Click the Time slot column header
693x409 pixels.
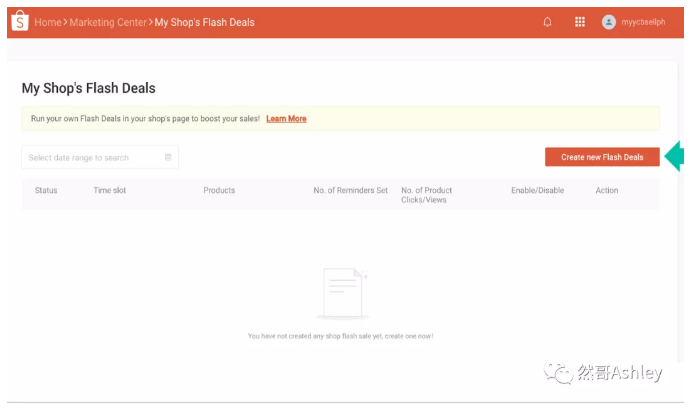[x=110, y=190]
